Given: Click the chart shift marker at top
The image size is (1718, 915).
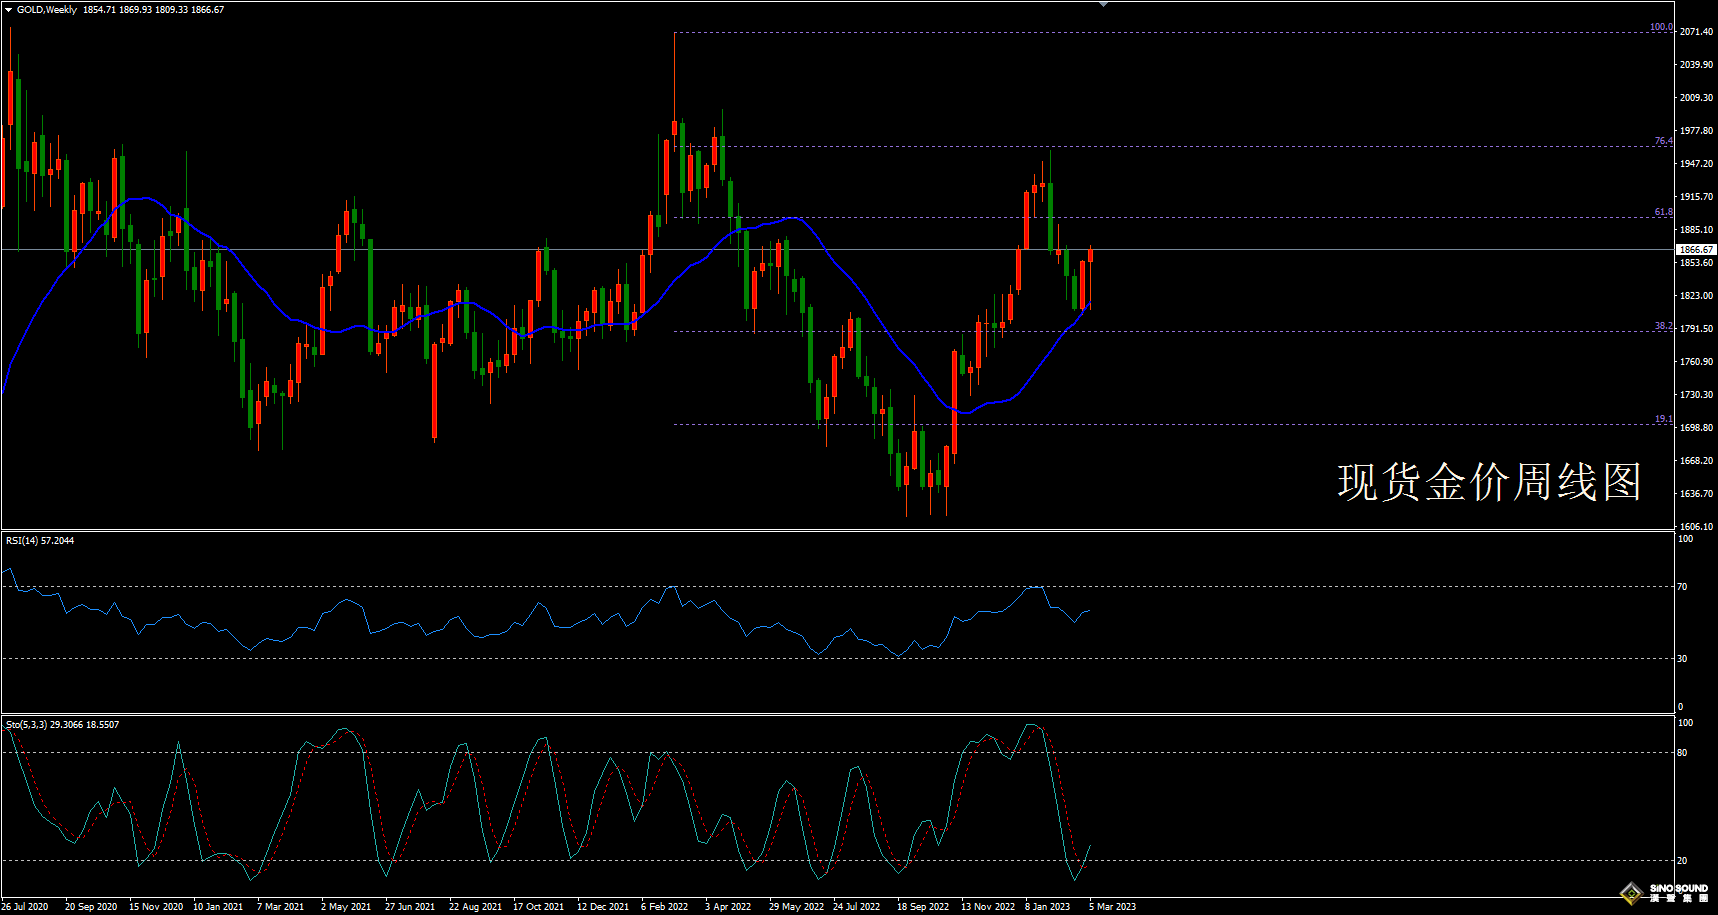Looking at the screenshot, I should [x=1103, y=5].
